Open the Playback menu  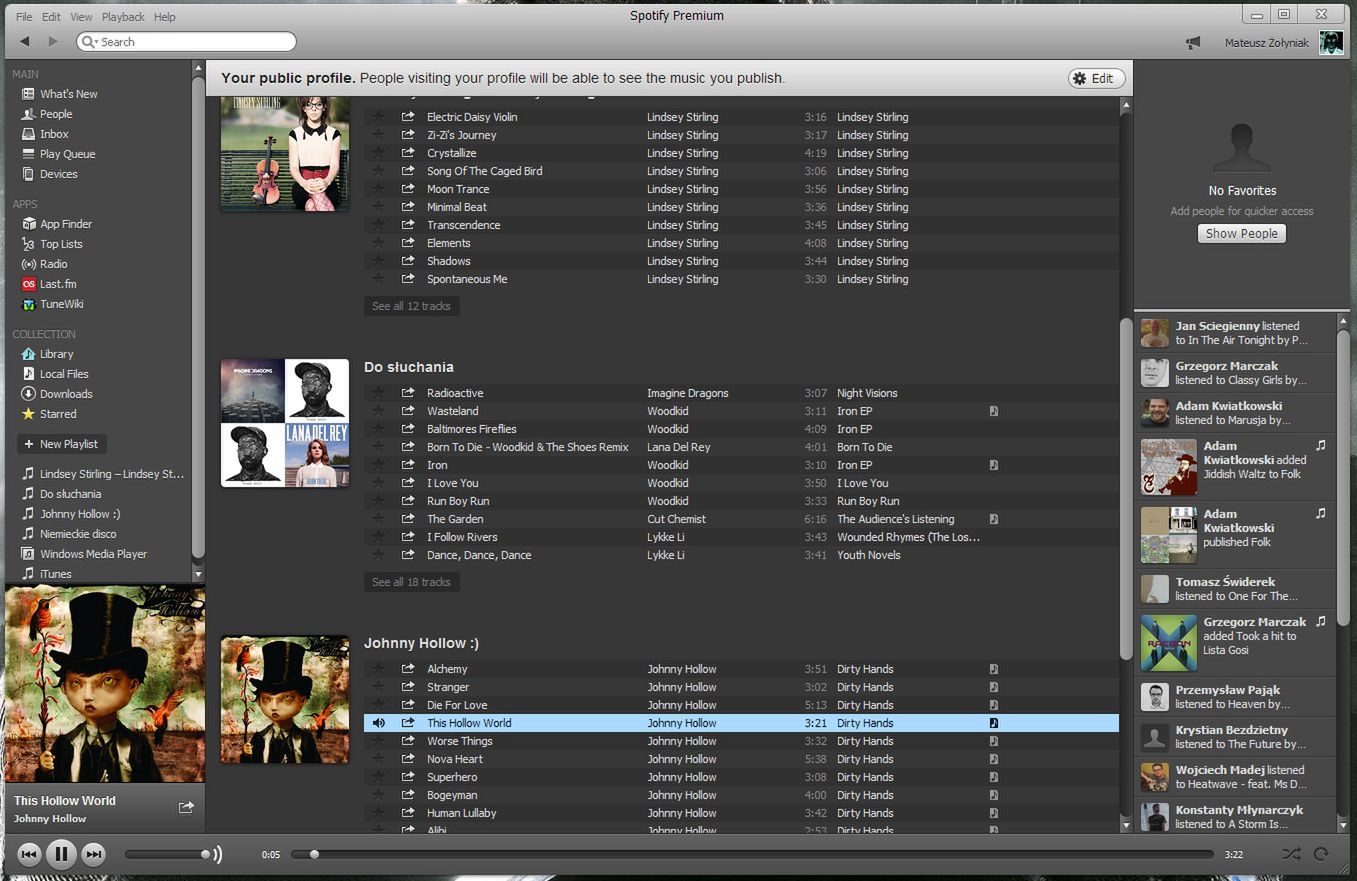[x=123, y=17]
